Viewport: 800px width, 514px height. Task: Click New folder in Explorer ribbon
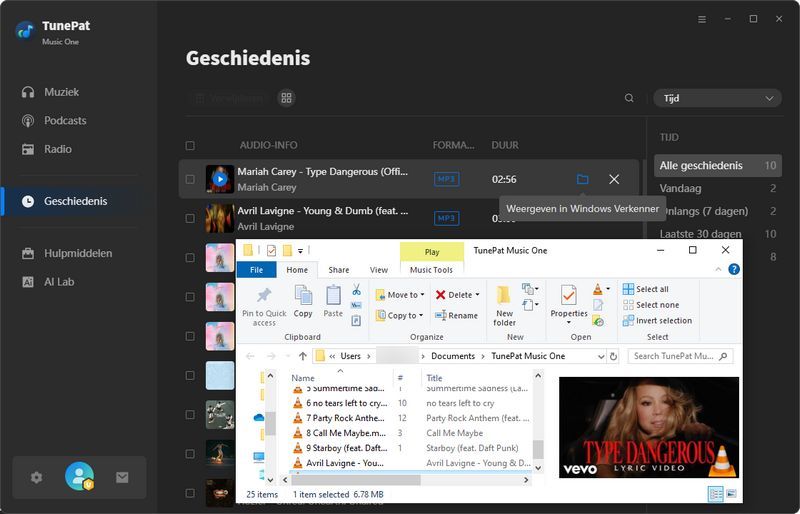504,306
